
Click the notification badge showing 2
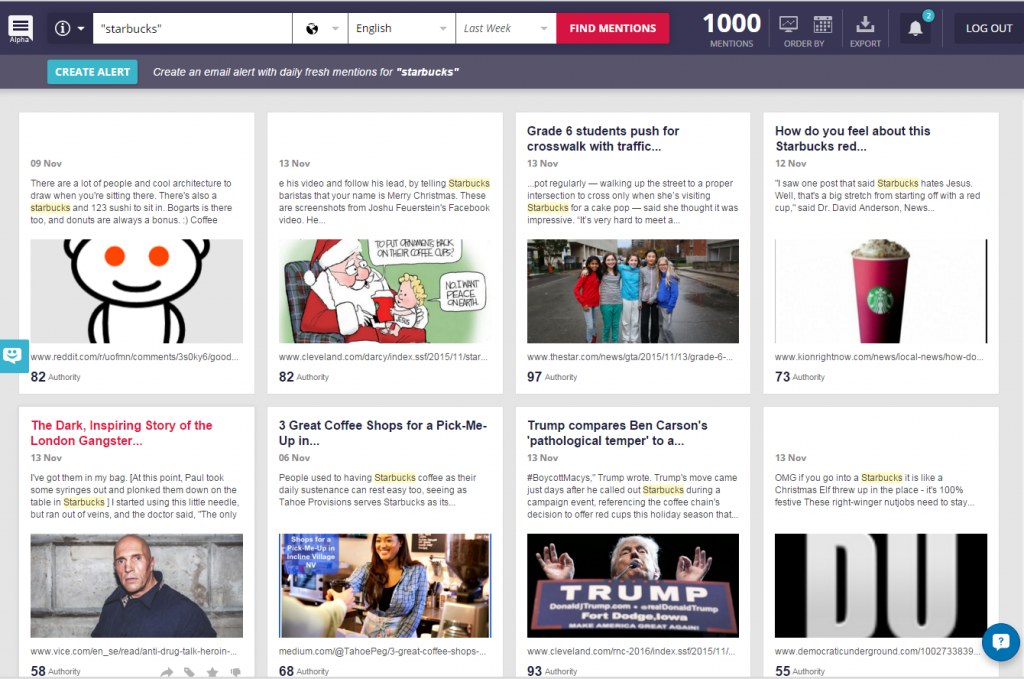[x=928, y=16]
